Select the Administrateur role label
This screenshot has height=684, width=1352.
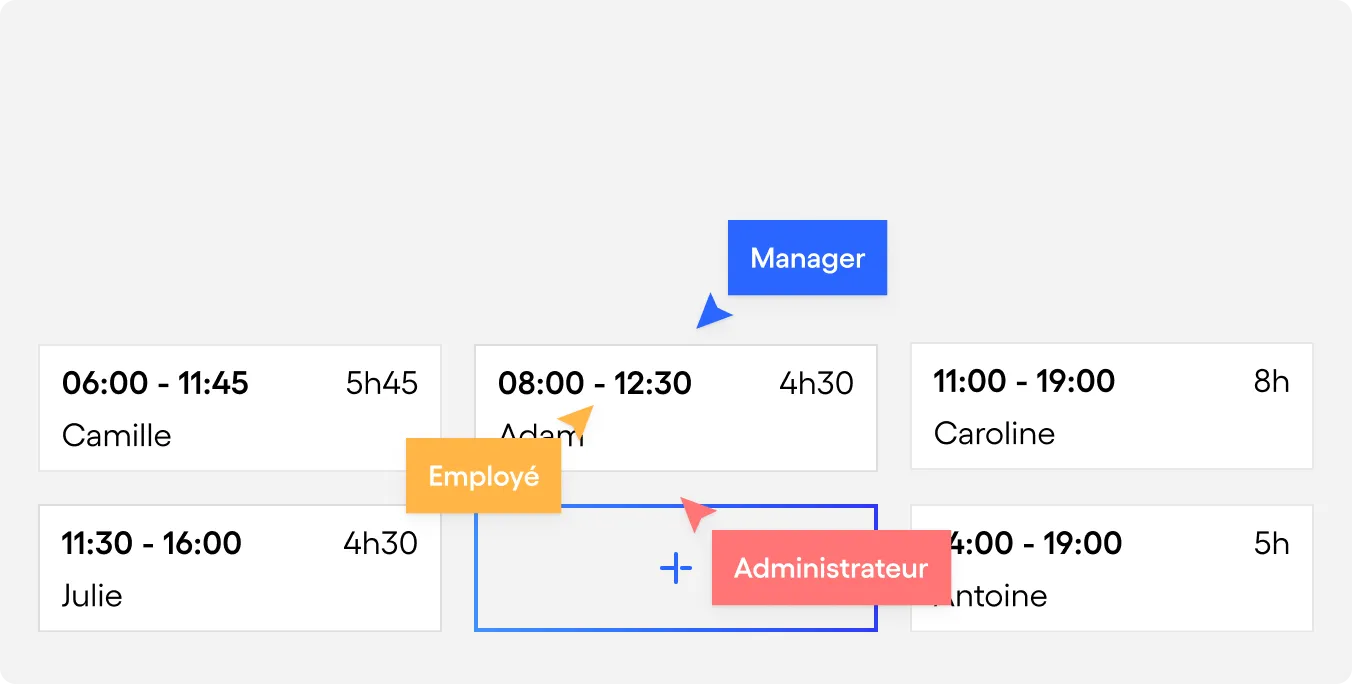click(831, 568)
